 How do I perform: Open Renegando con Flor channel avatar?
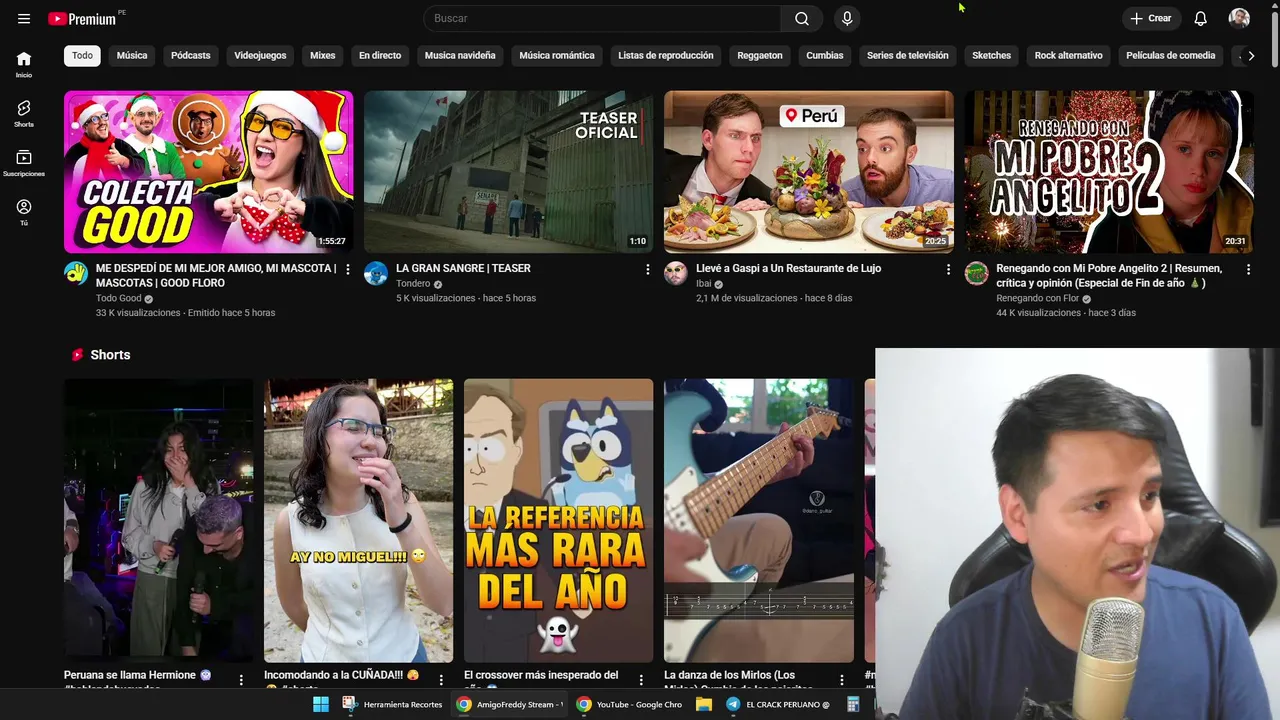977,273
